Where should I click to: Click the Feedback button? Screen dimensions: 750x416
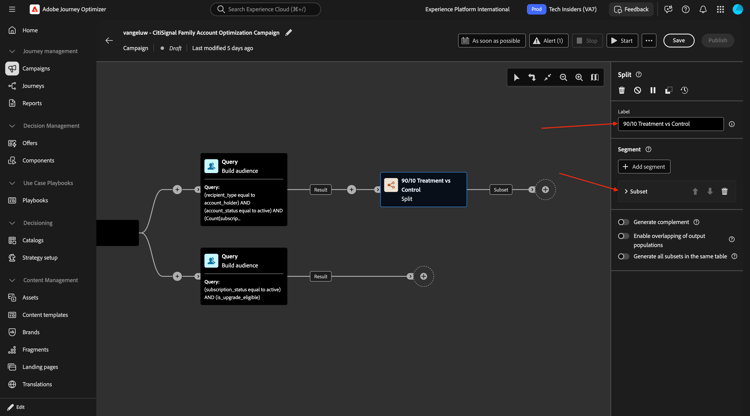[x=631, y=9]
